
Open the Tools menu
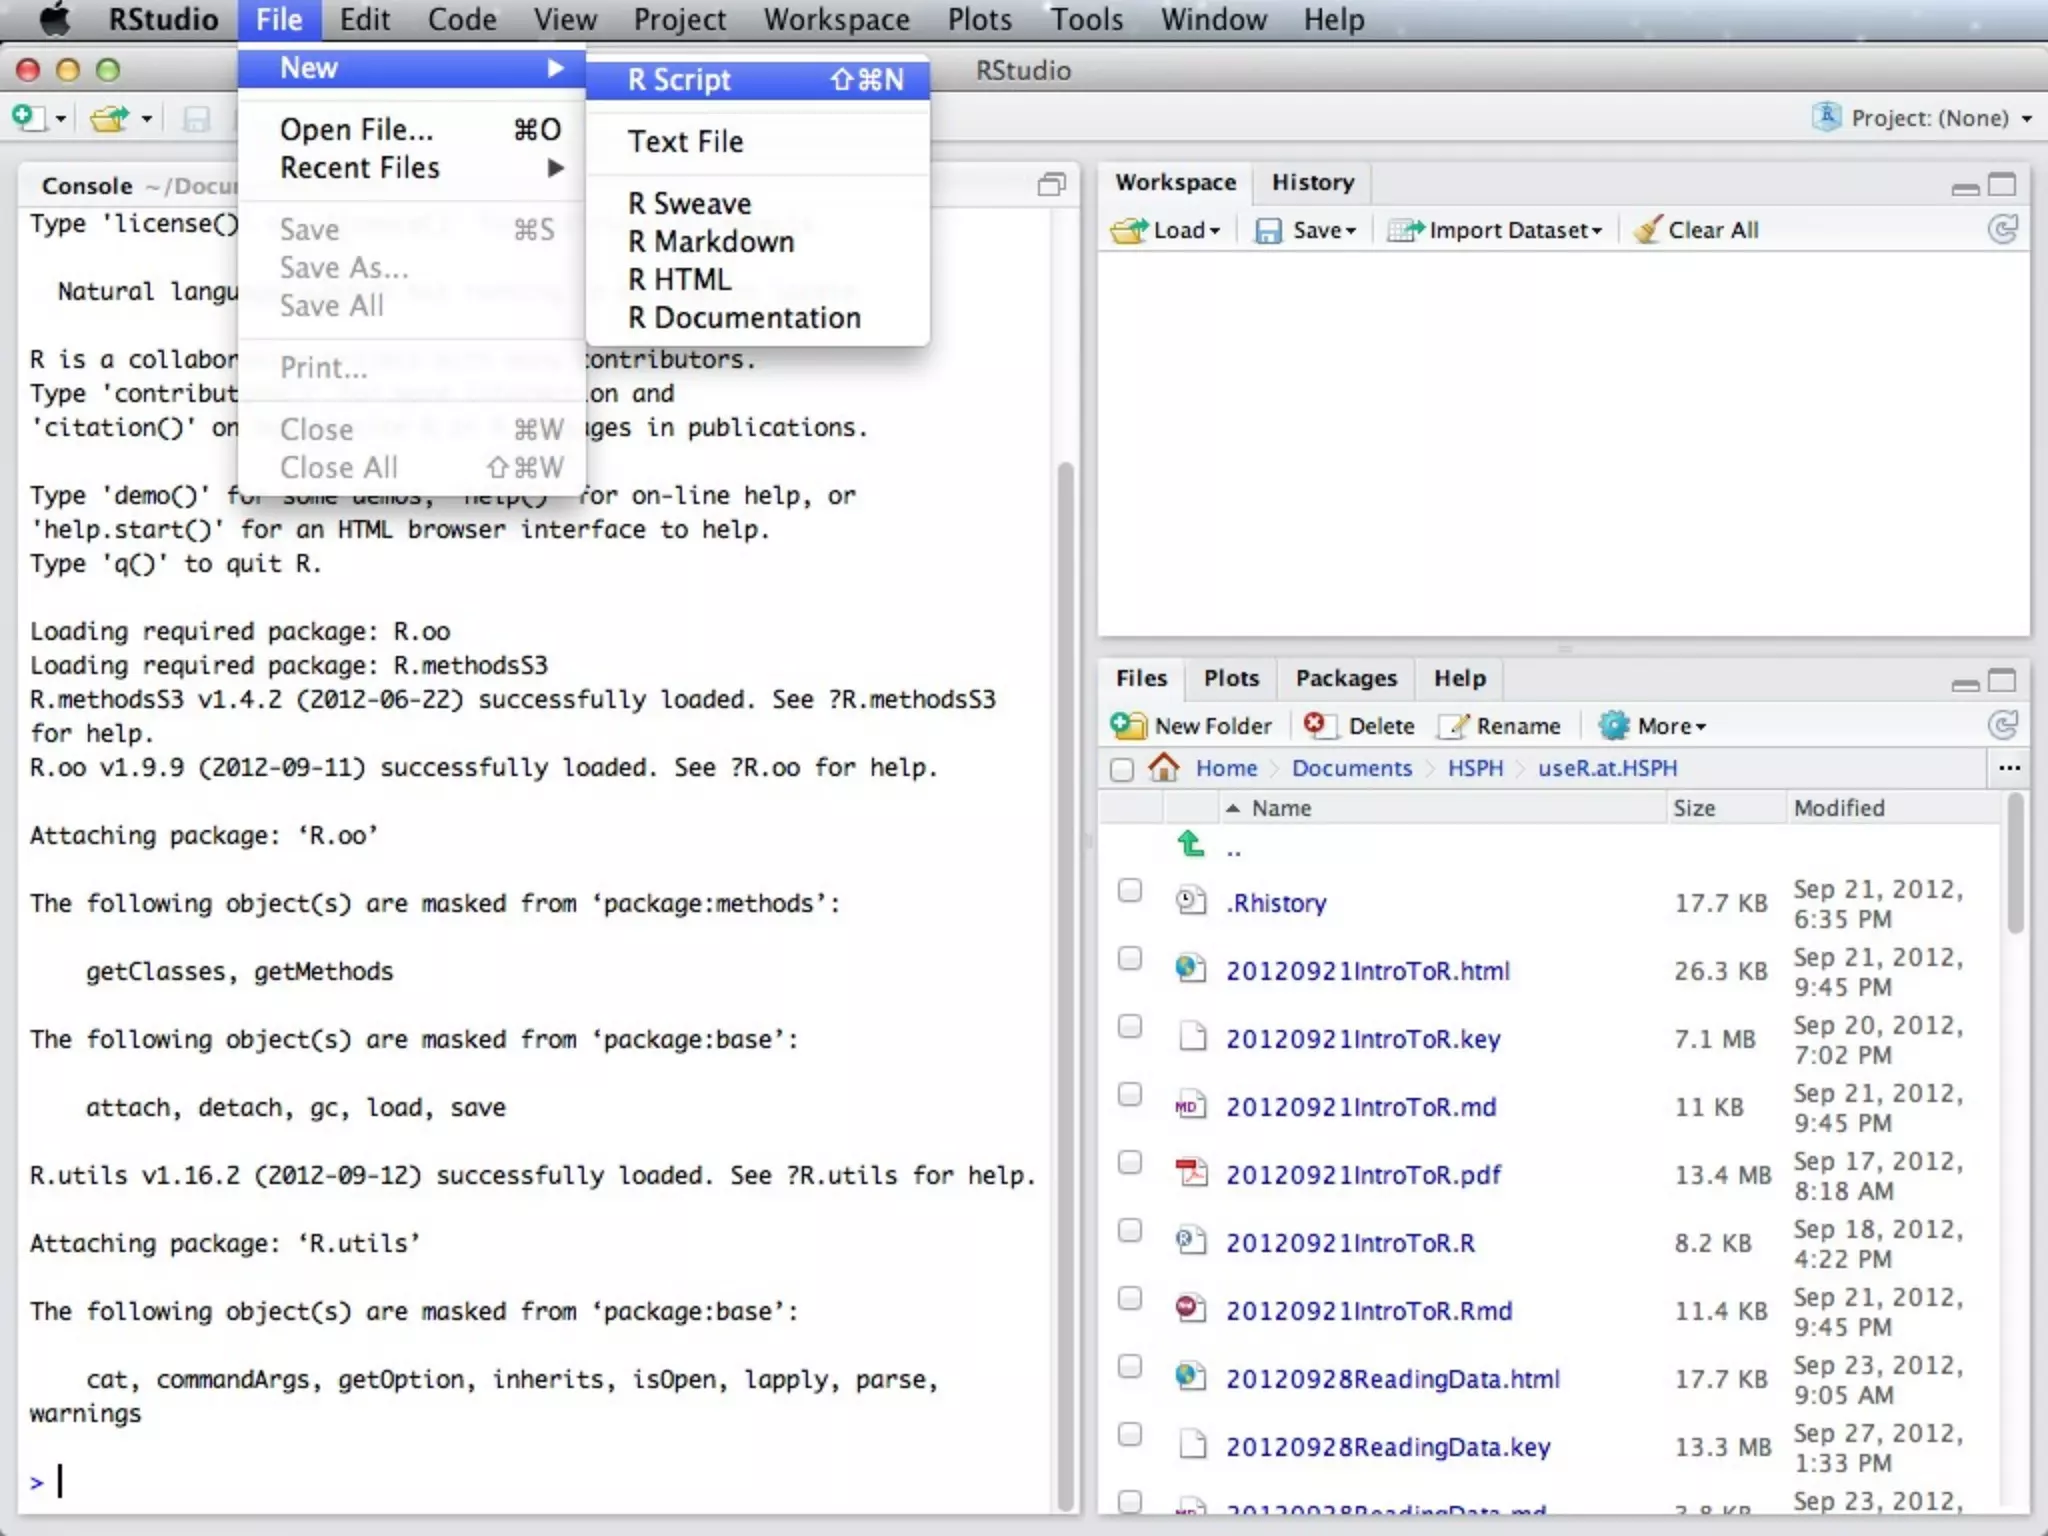point(1086,19)
